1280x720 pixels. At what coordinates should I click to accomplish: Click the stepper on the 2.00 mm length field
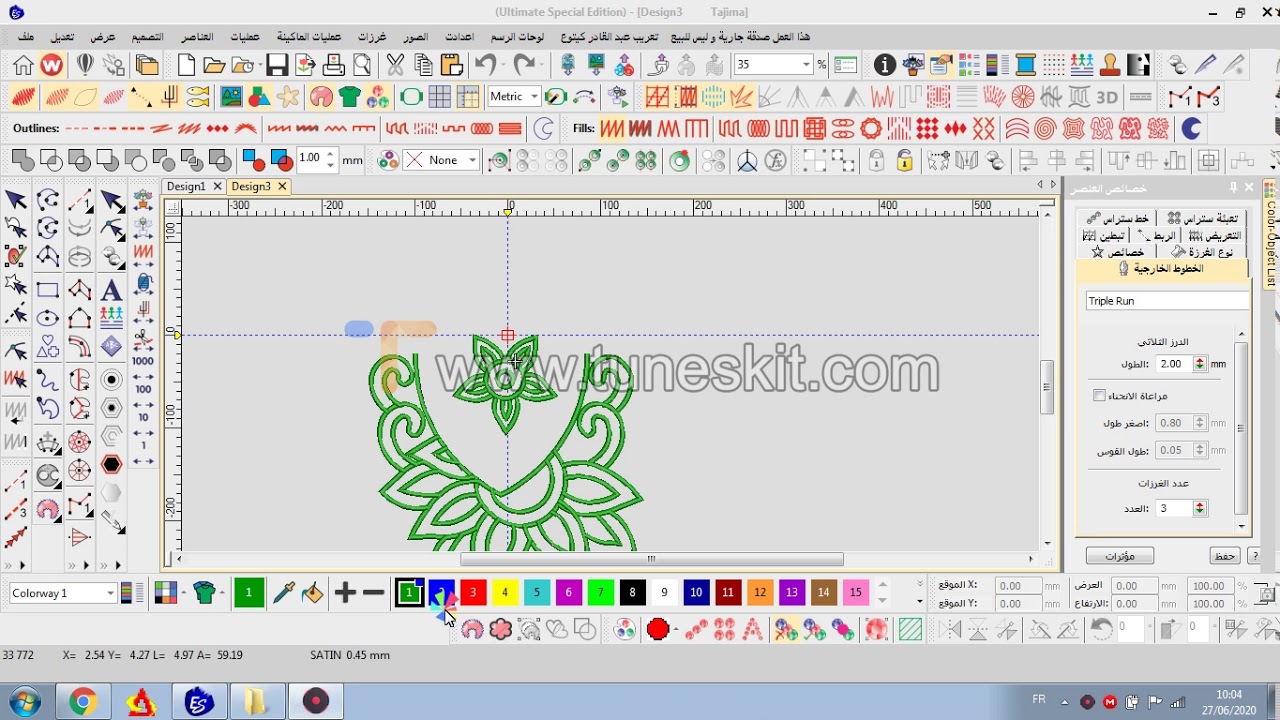tap(1200, 364)
